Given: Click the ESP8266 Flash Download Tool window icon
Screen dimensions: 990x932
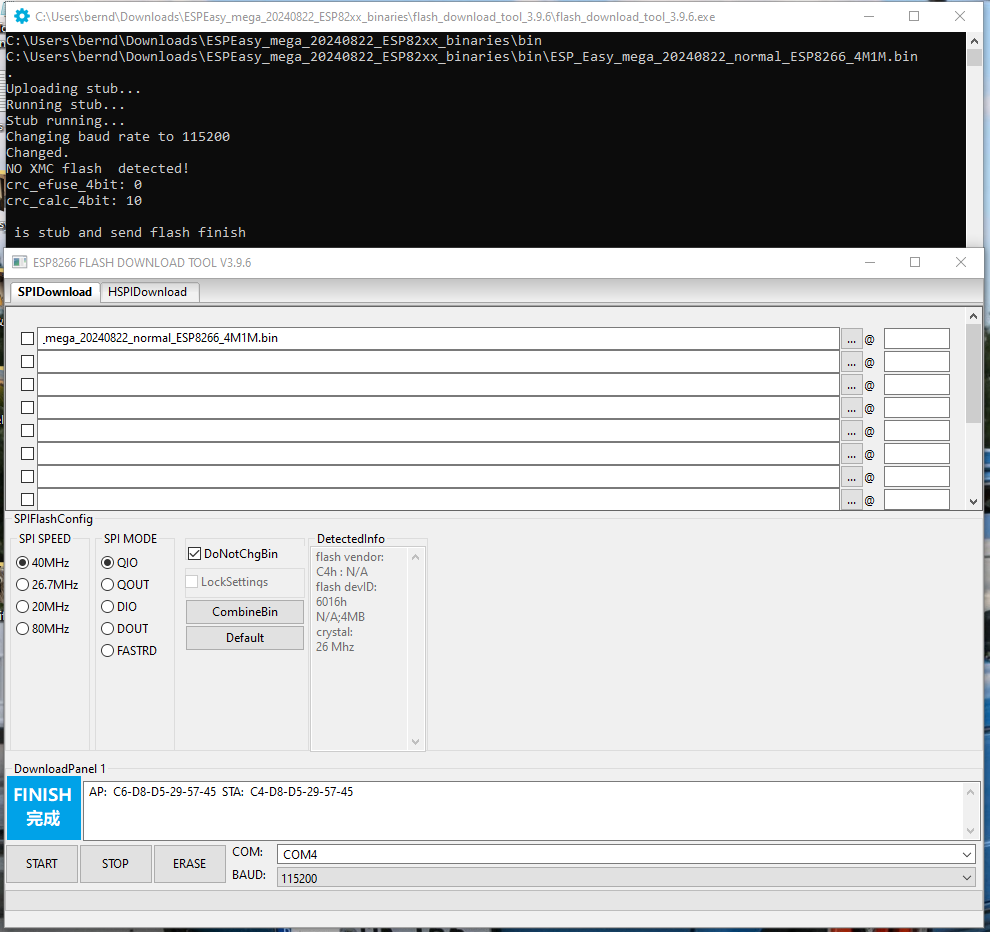Looking at the screenshot, I should [20, 262].
